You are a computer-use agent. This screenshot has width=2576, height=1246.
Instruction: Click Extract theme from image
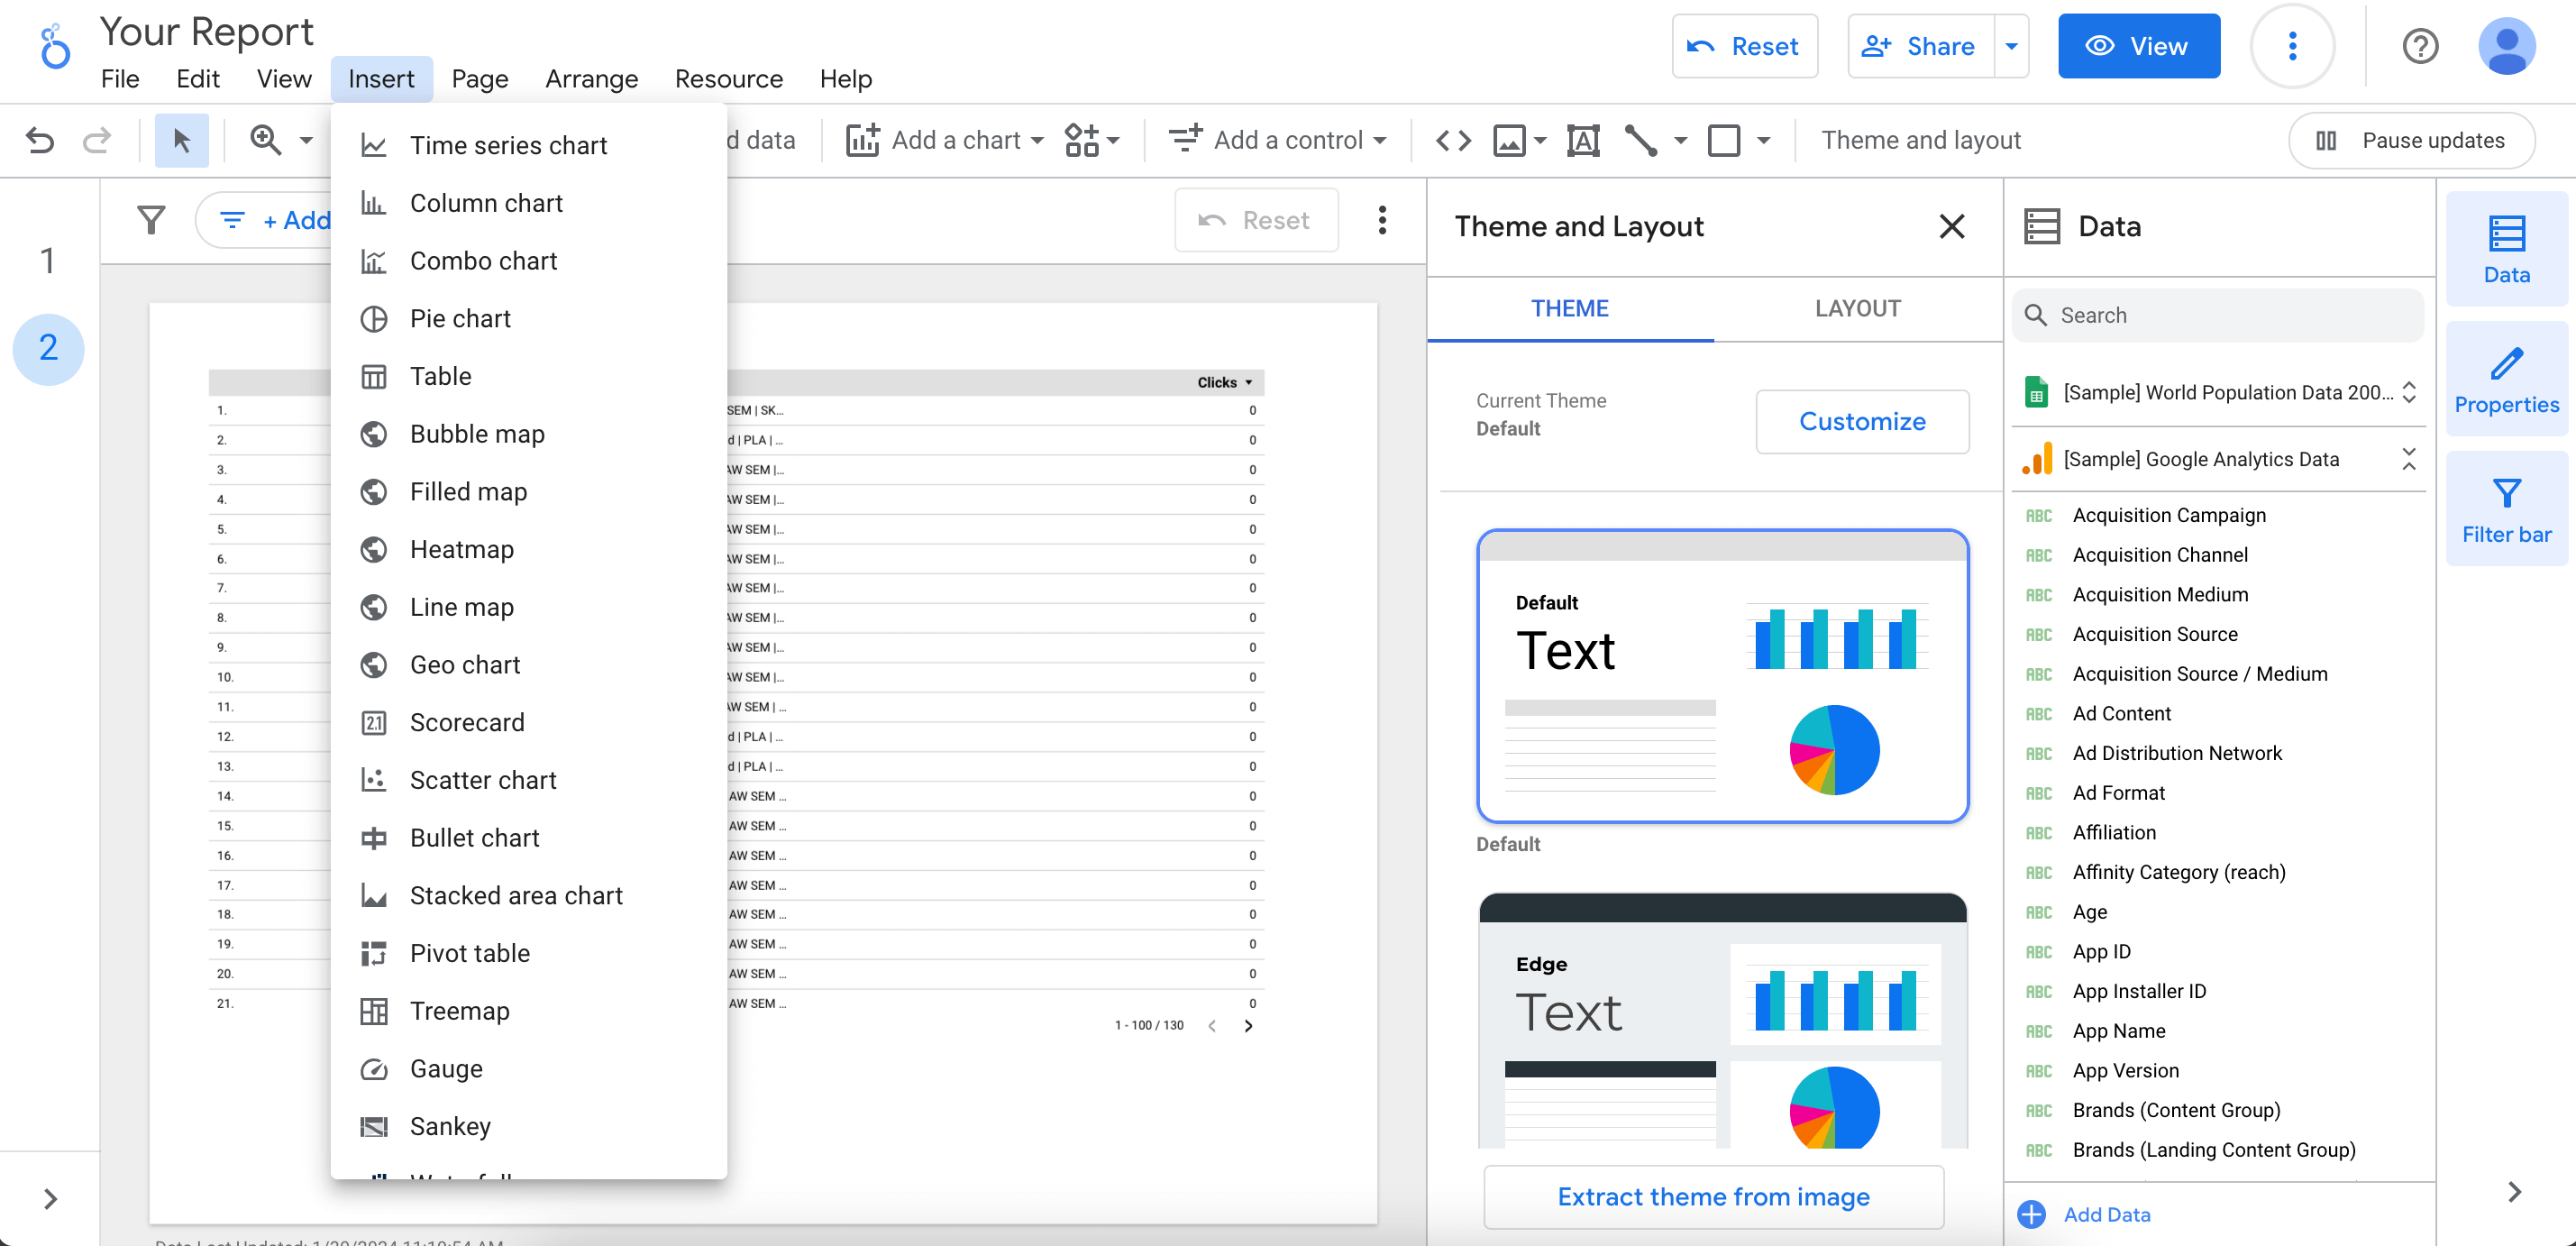pos(1712,1196)
